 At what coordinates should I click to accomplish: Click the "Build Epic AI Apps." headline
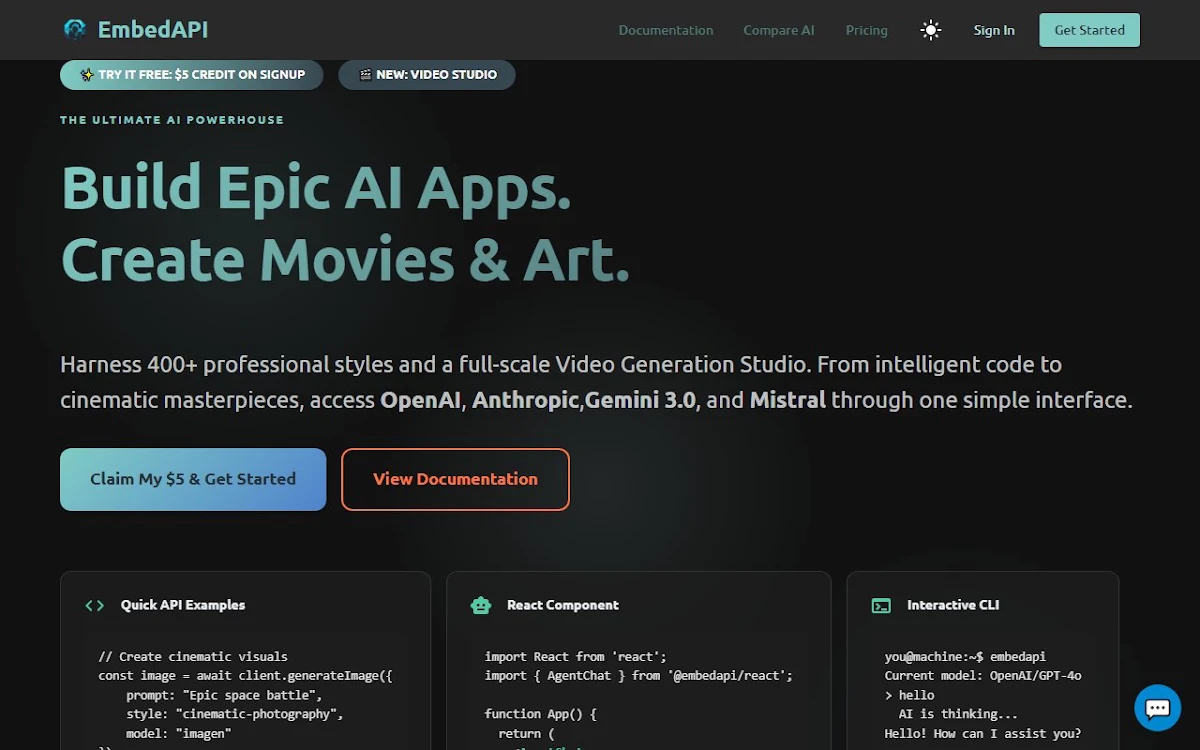click(317, 188)
